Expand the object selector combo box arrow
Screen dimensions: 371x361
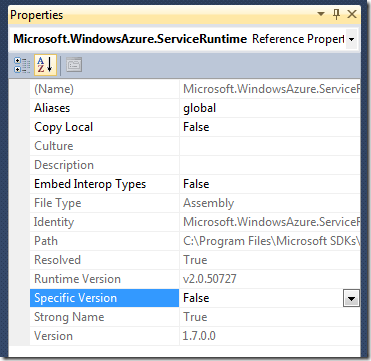[351, 40]
